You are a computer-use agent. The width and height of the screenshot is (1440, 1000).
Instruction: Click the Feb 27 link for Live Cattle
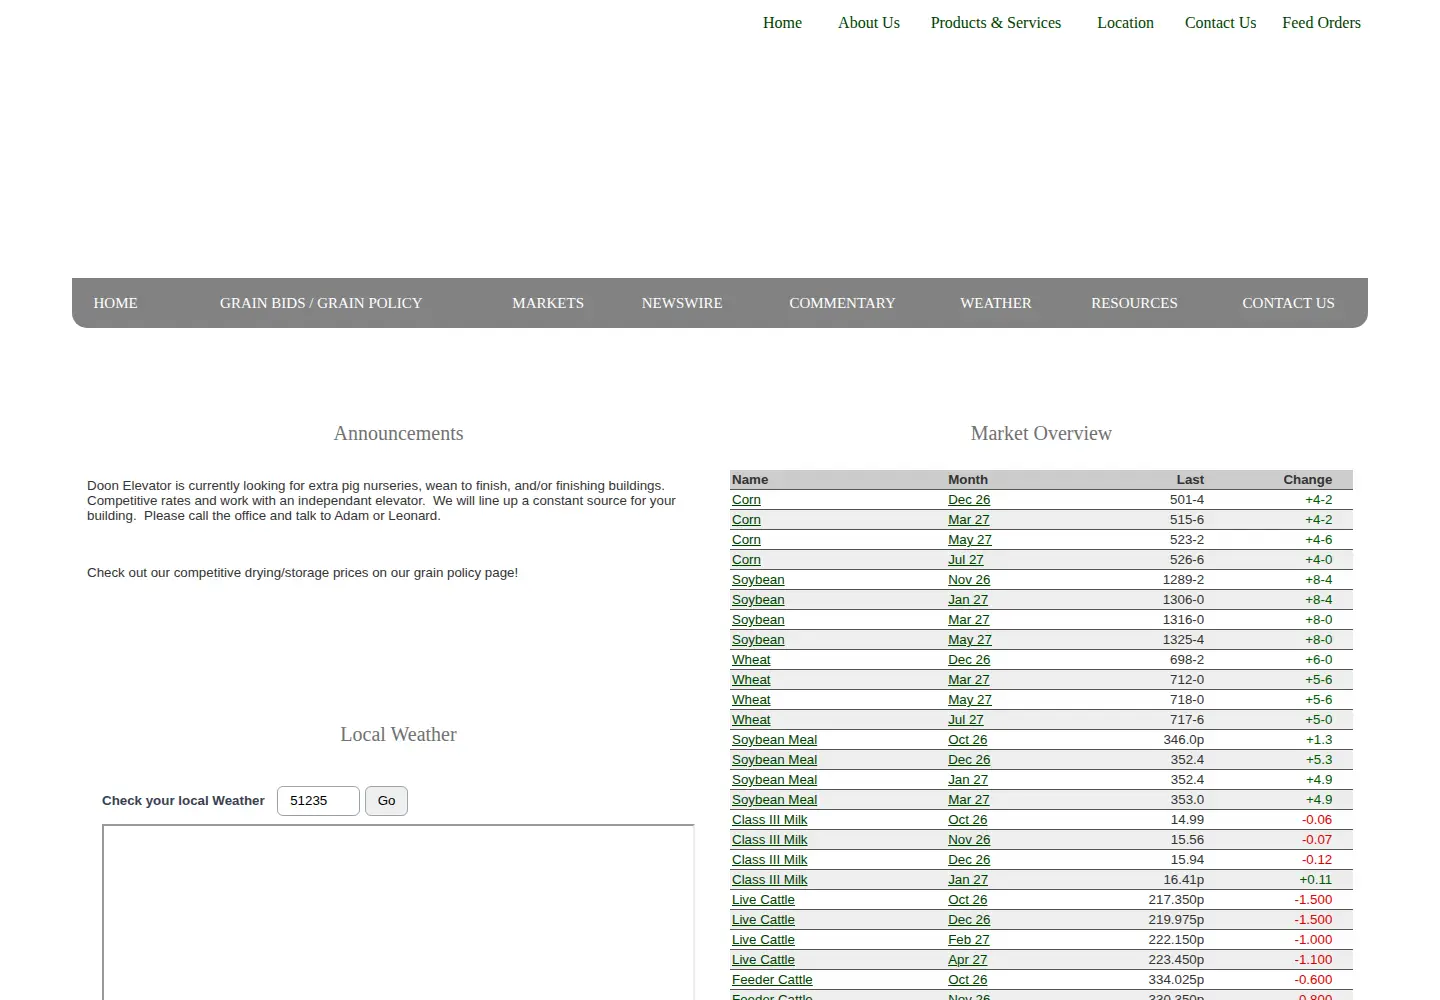click(x=968, y=940)
